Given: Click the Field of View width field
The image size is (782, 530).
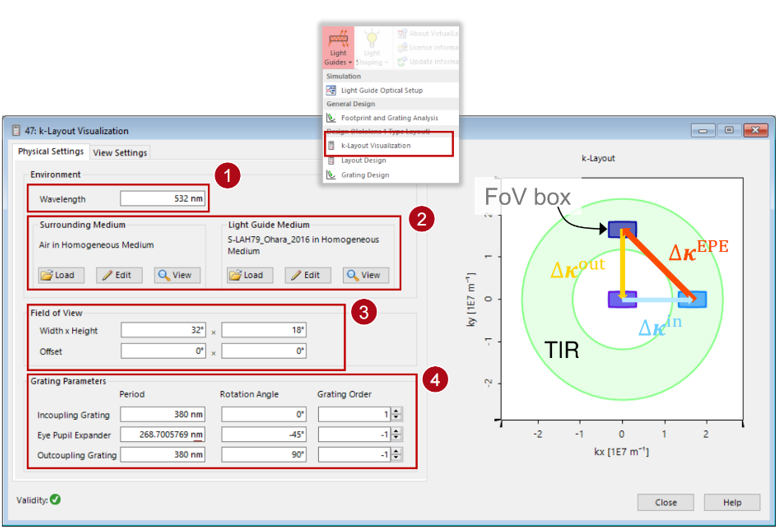Looking at the screenshot, I should tap(164, 330).
